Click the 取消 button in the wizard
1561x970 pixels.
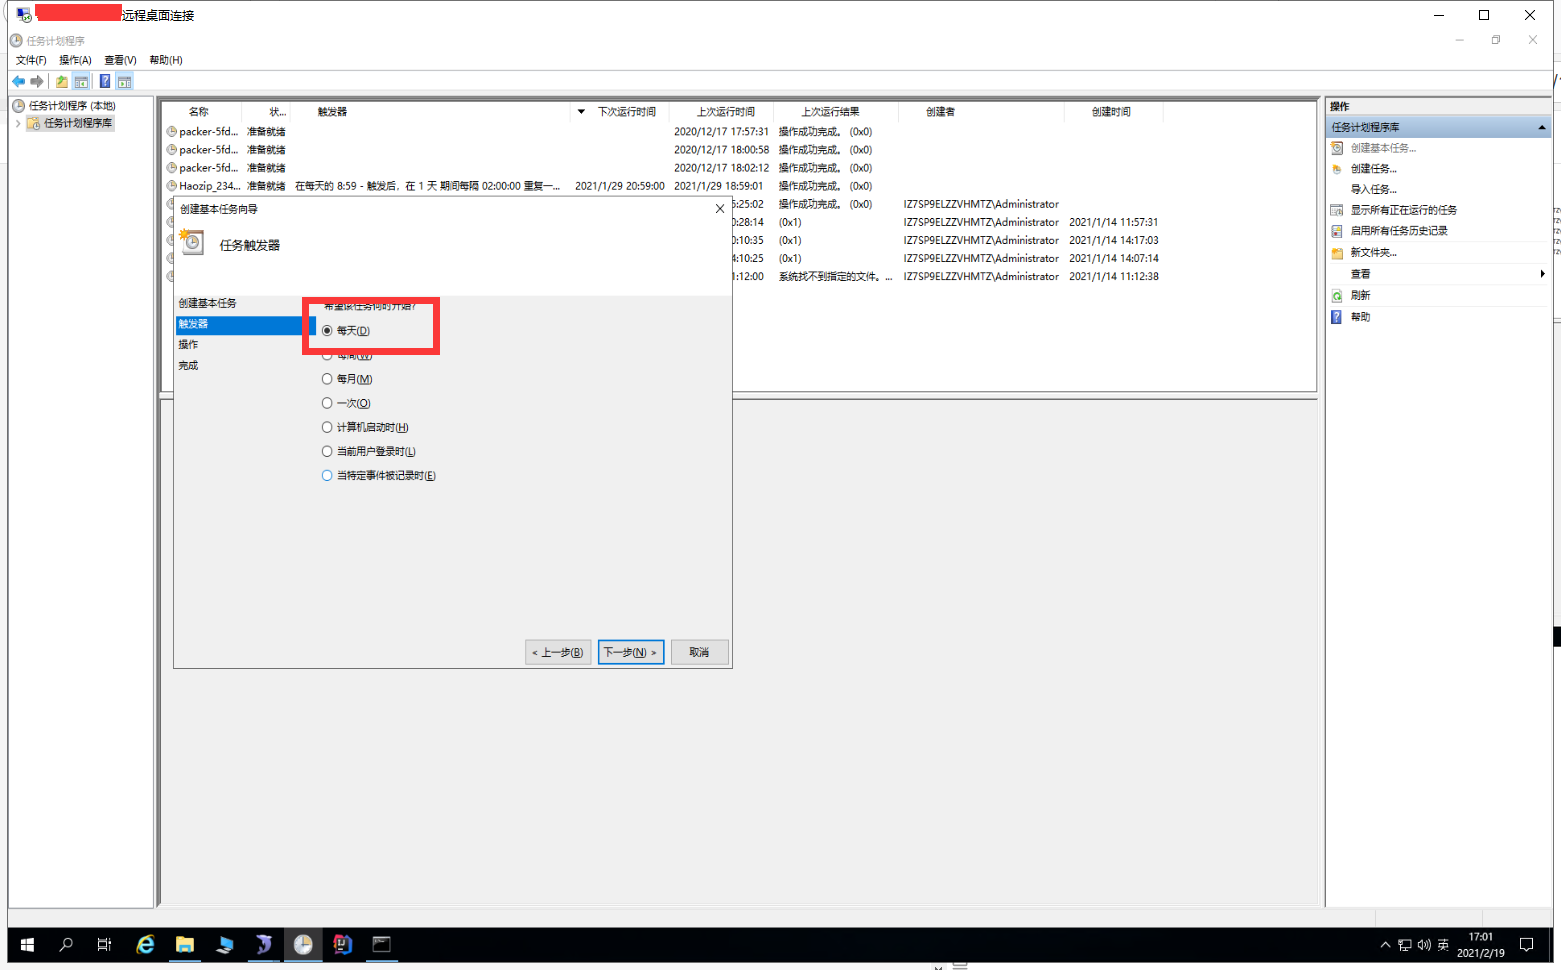pyautogui.click(x=699, y=652)
